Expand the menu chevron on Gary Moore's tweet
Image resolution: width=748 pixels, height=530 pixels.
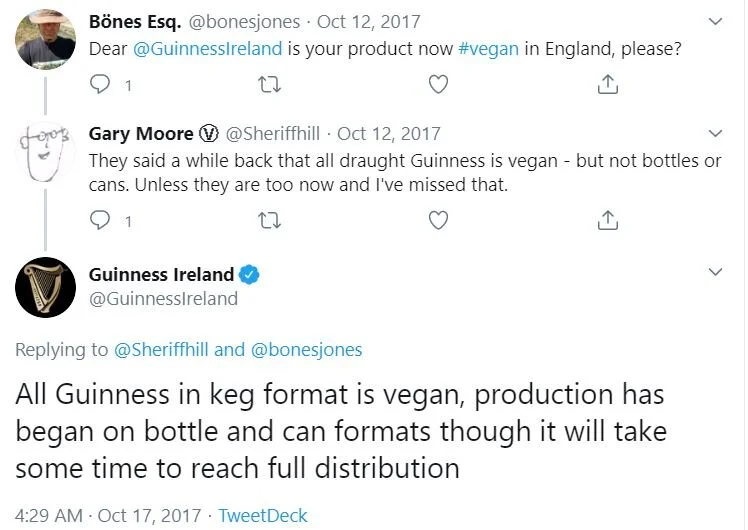(x=716, y=133)
